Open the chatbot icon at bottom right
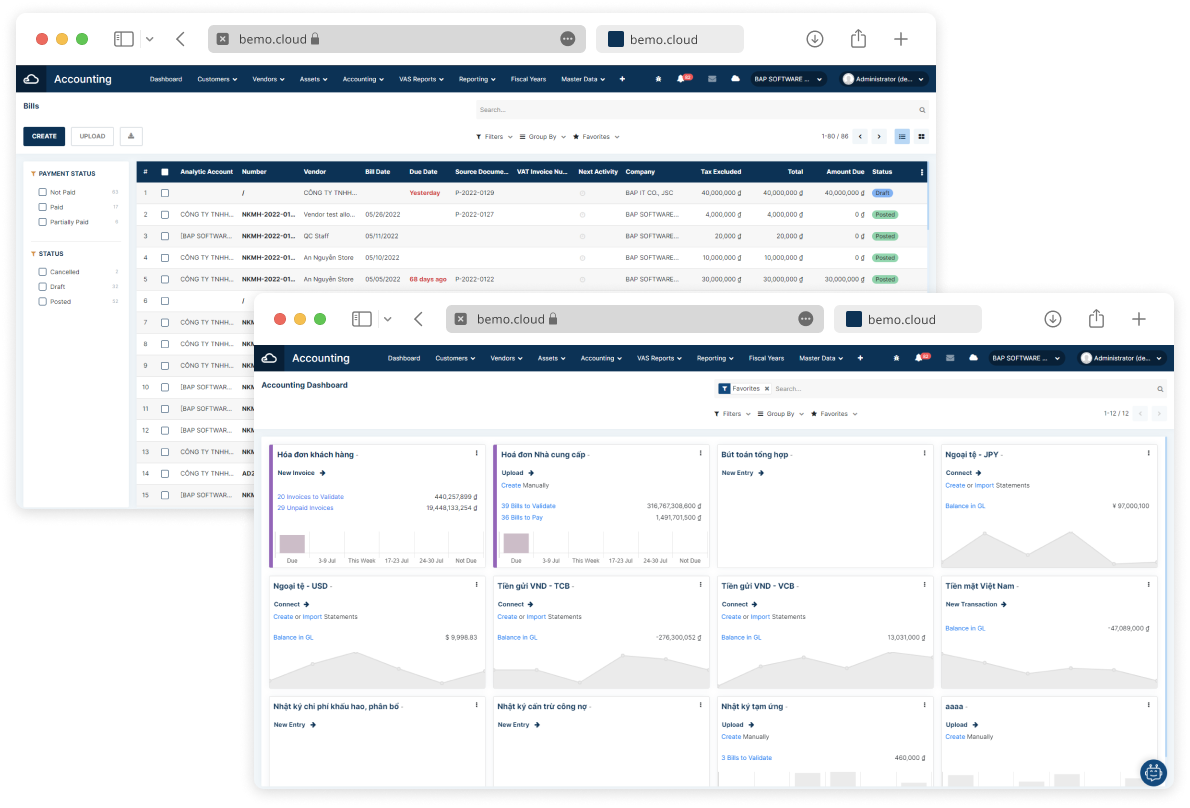 (x=1153, y=772)
